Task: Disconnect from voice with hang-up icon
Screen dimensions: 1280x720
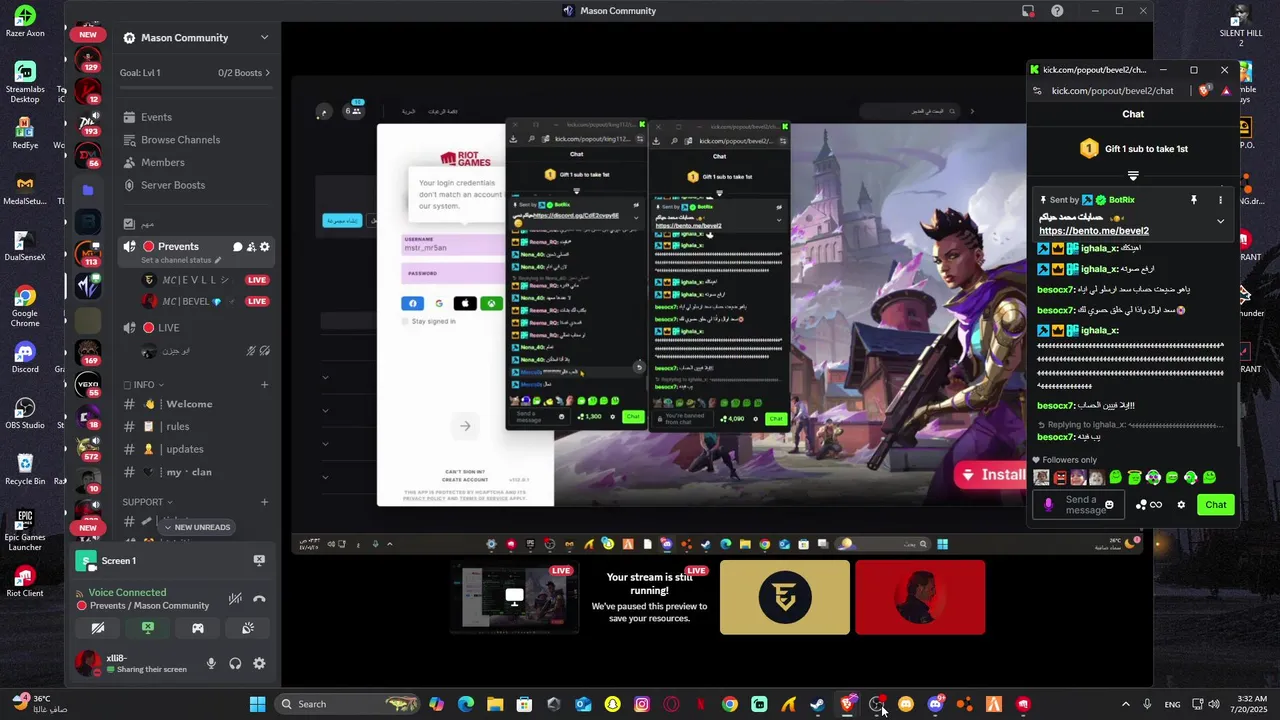Action: 259,599
